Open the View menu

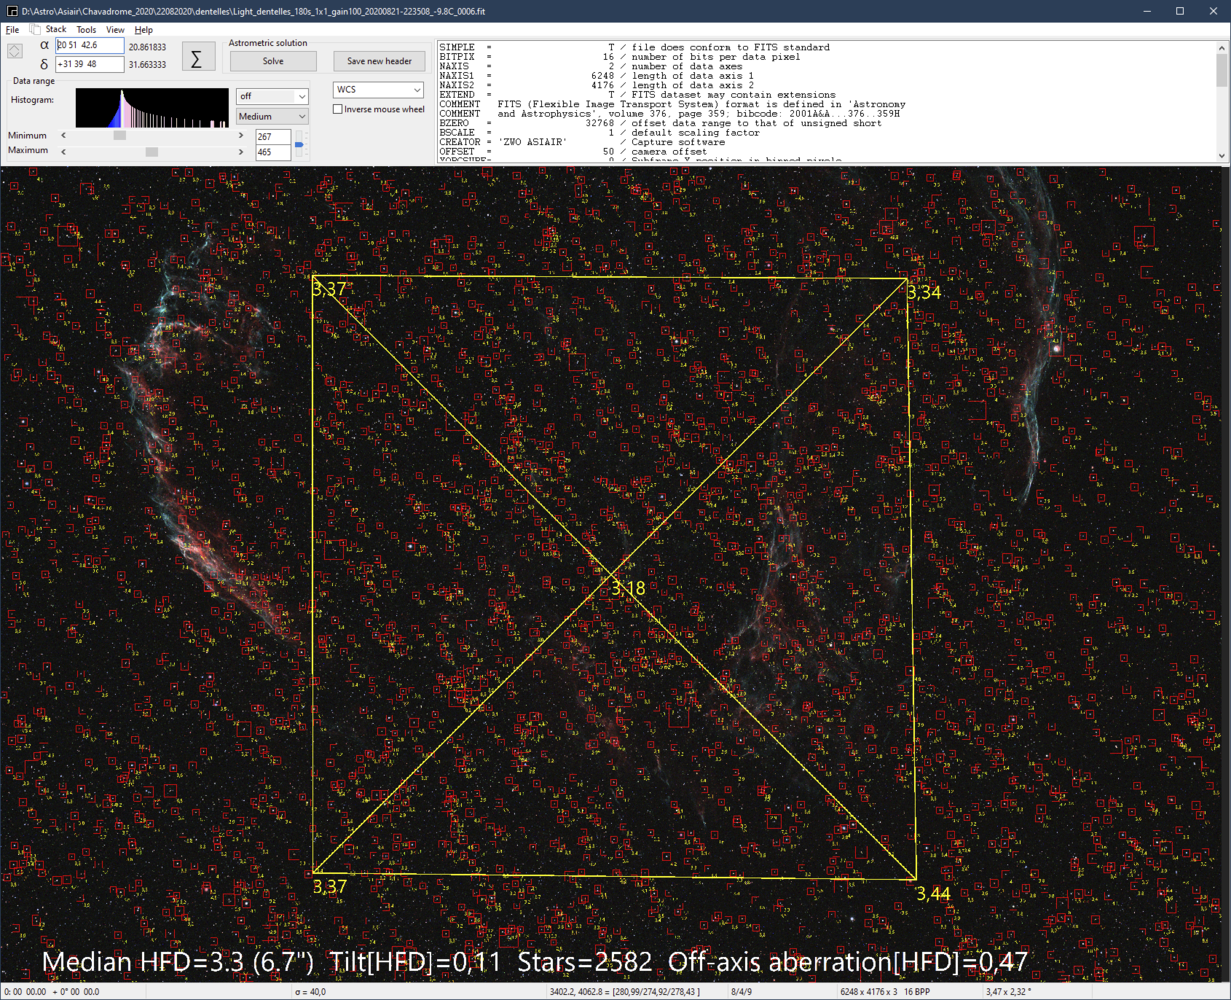(x=115, y=30)
